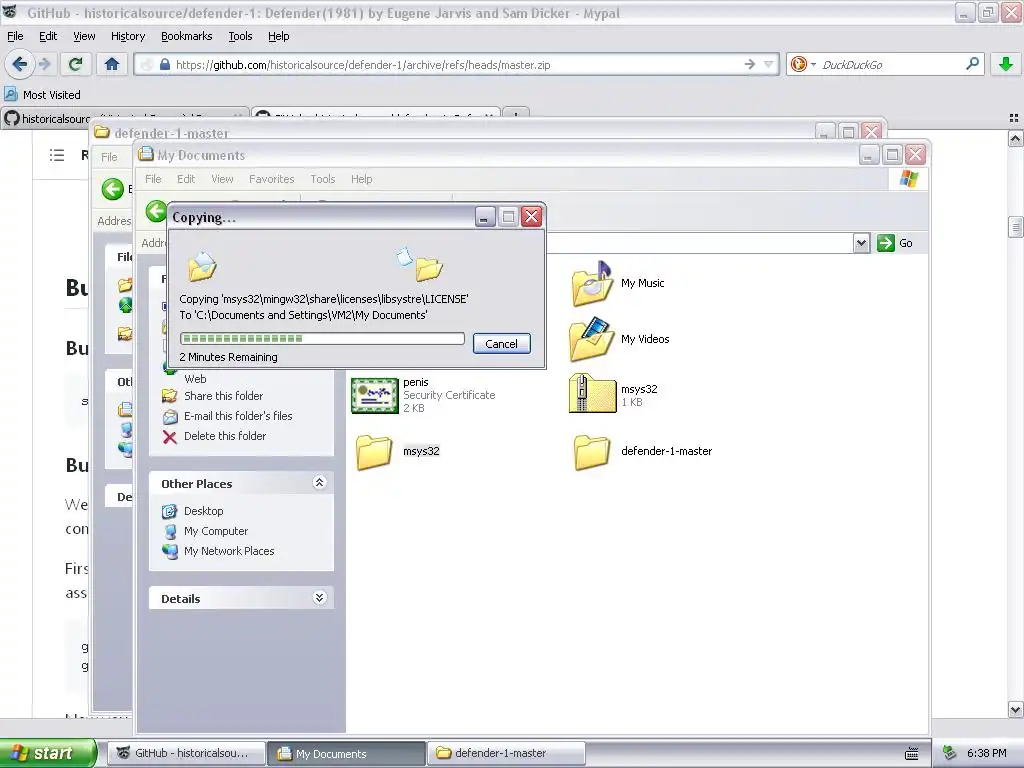Click the Back button in defender-1-master window
This screenshot has height=768, width=1024.
[112, 189]
